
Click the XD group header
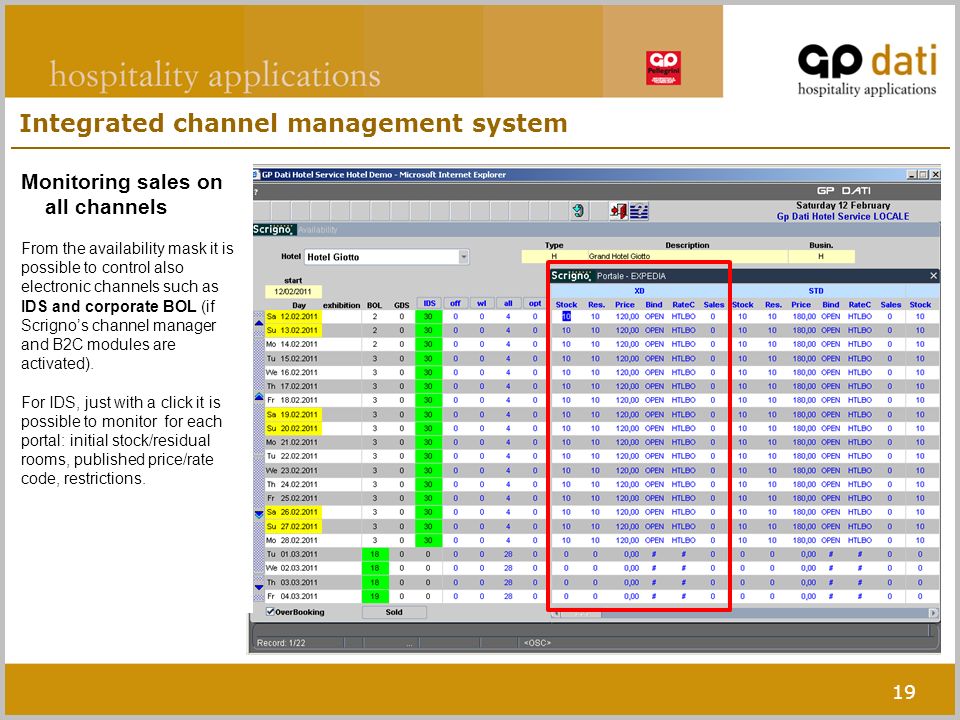[x=639, y=291]
